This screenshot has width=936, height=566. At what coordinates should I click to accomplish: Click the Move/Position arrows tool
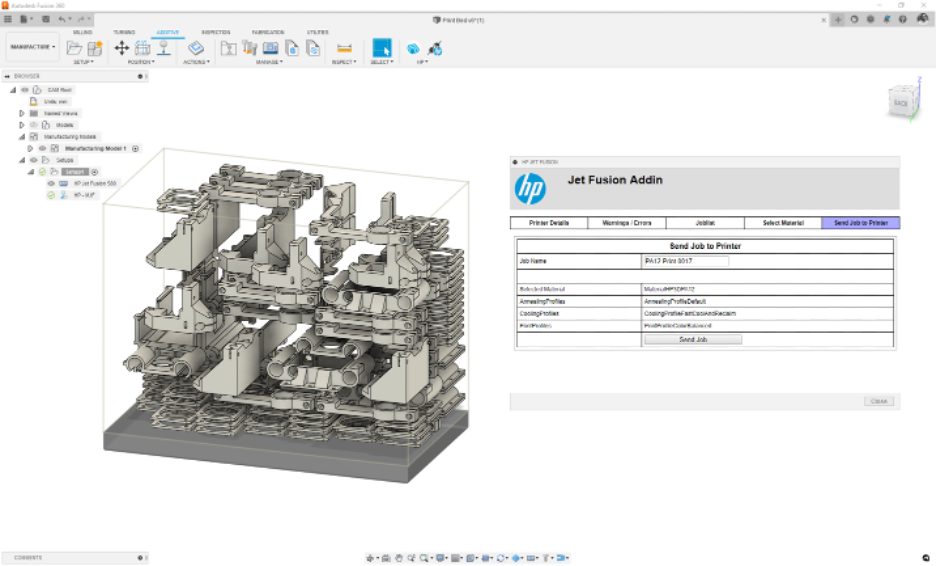(121, 47)
